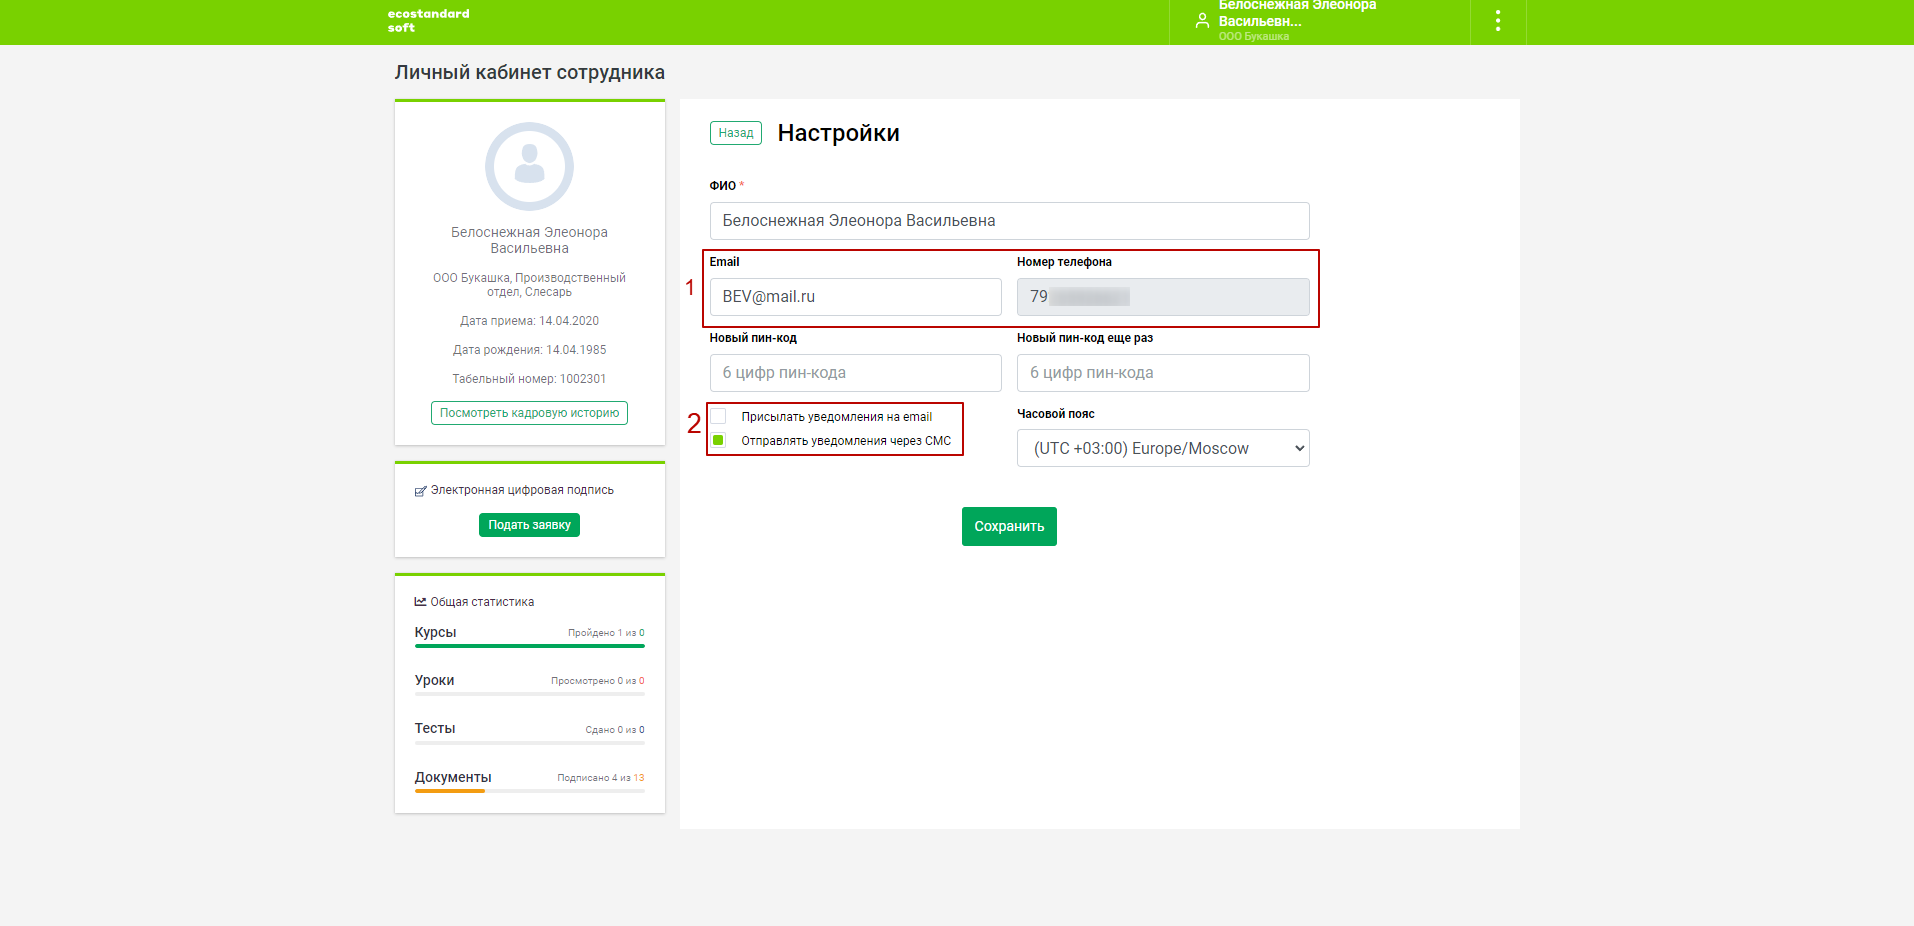This screenshot has height=926, width=1914.
Task: Click the Общая статистика label
Action: coord(482,602)
